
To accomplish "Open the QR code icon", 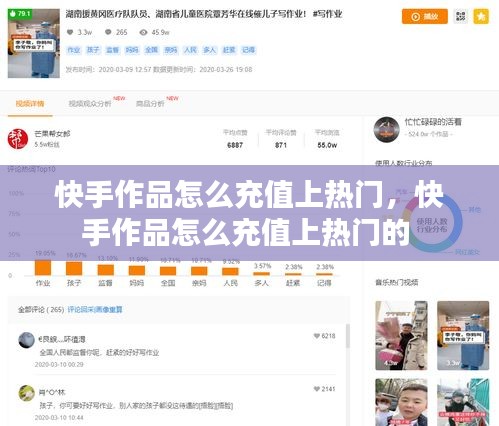I will click(460, 16).
